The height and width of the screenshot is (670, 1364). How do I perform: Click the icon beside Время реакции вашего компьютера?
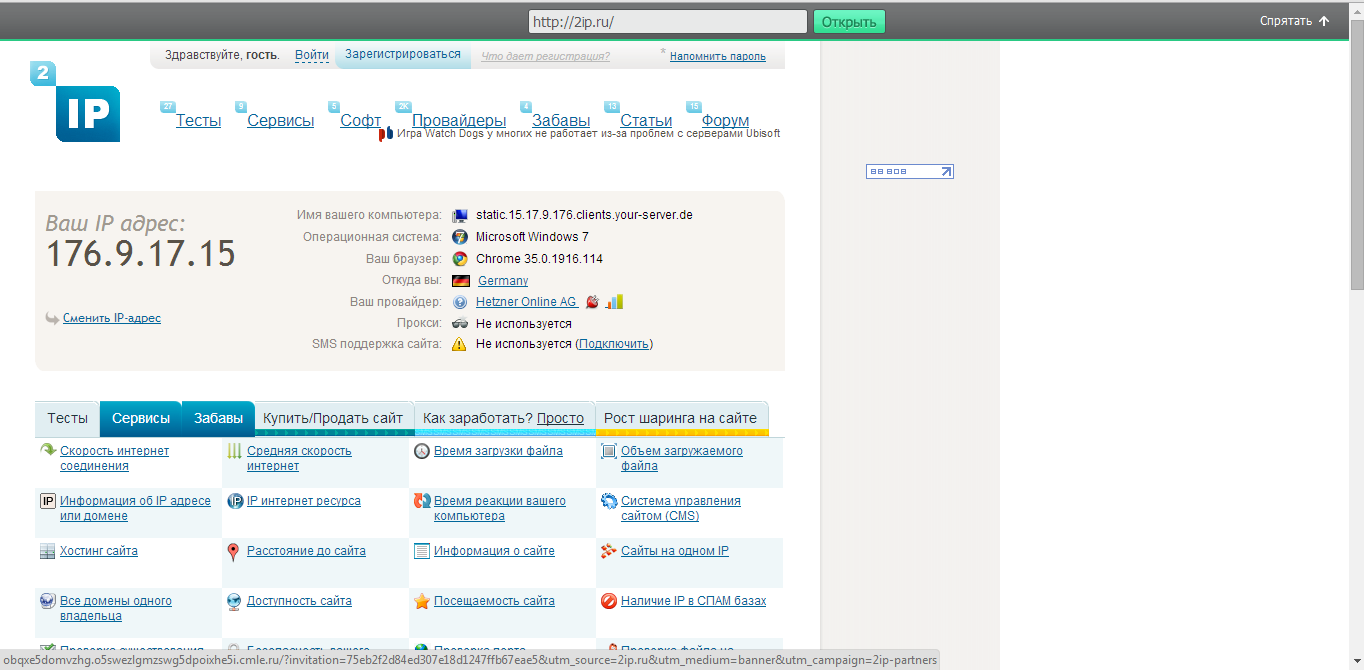coord(421,501)
